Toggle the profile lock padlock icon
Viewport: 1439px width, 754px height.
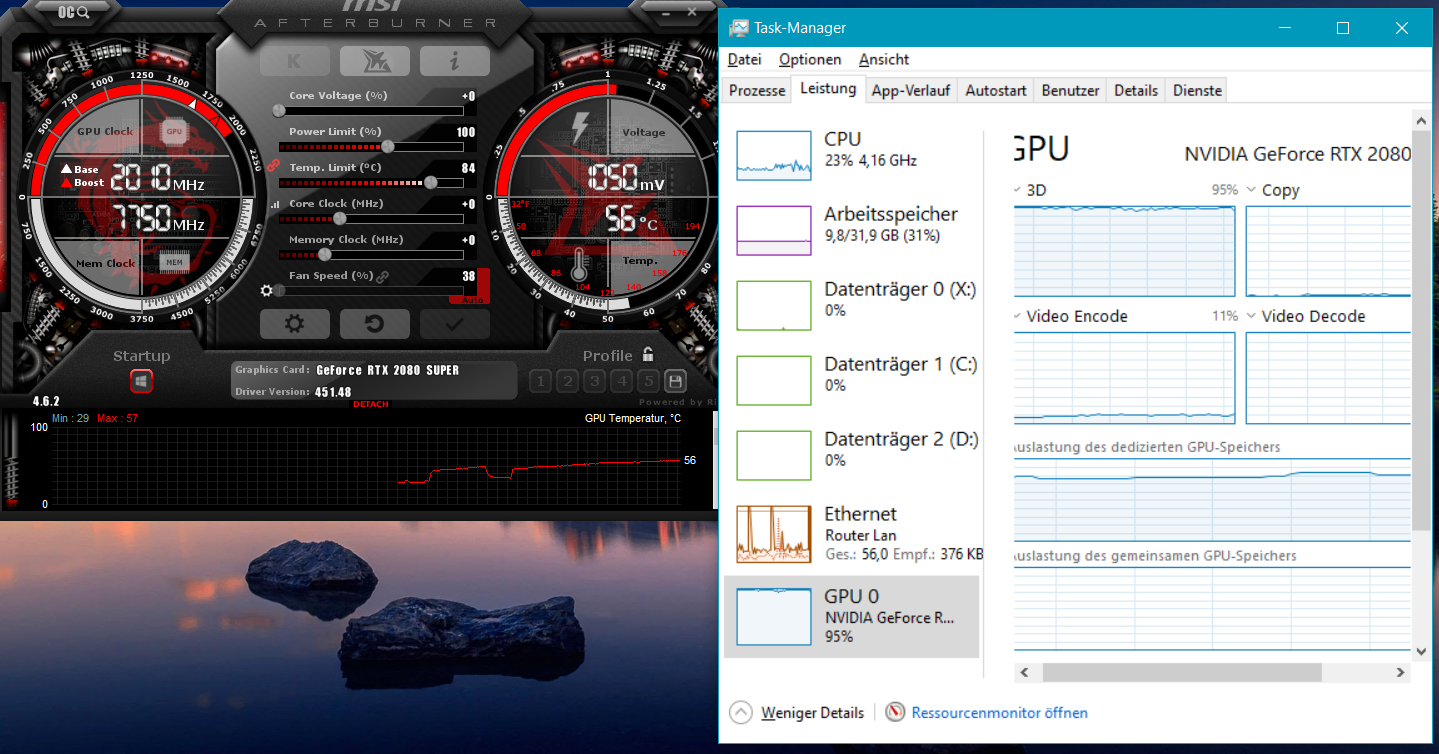pyautogui.click(x=648, y=354)
